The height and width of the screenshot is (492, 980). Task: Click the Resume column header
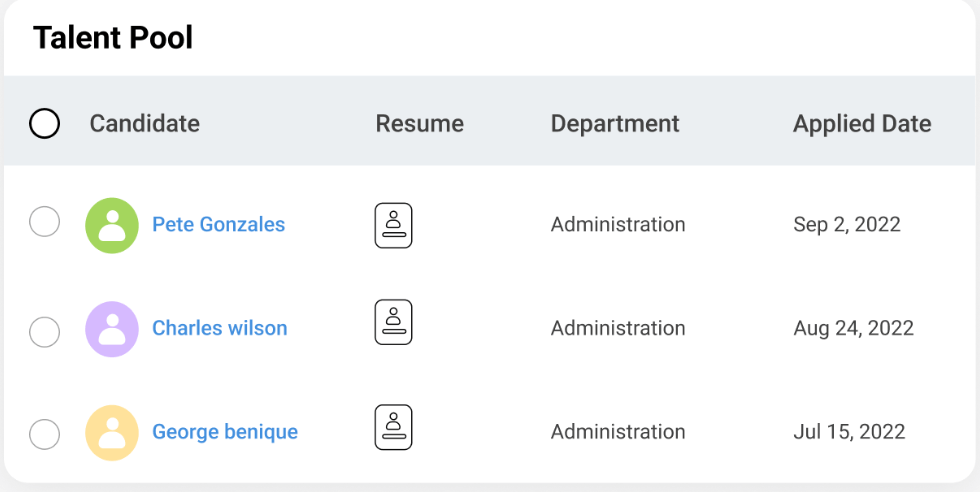coord(419,124)
